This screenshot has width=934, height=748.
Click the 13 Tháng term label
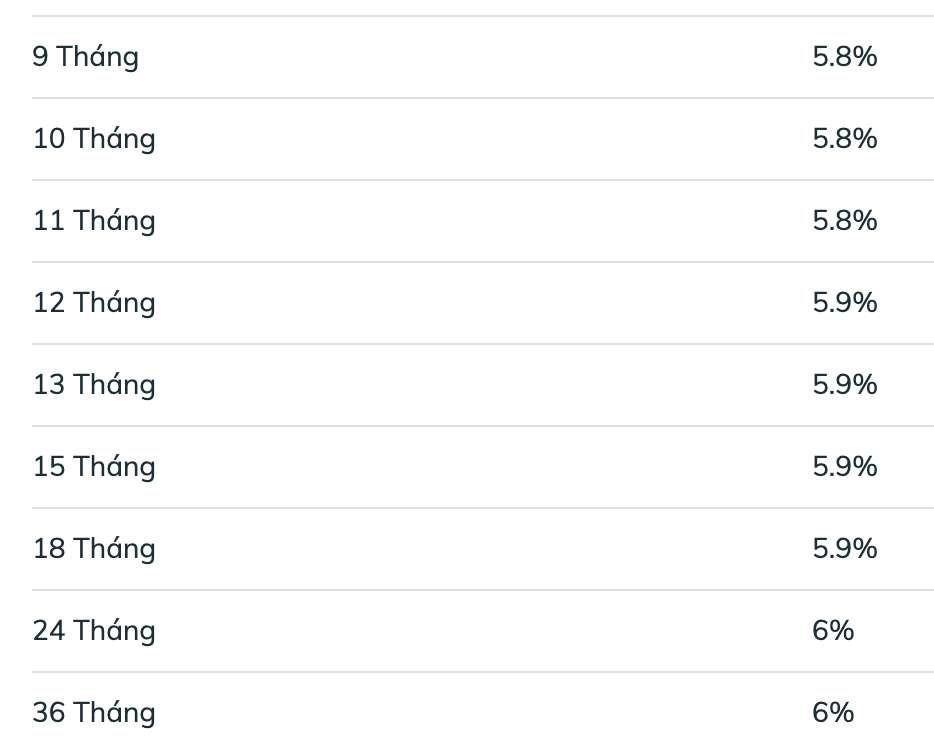tap(94, 385)
